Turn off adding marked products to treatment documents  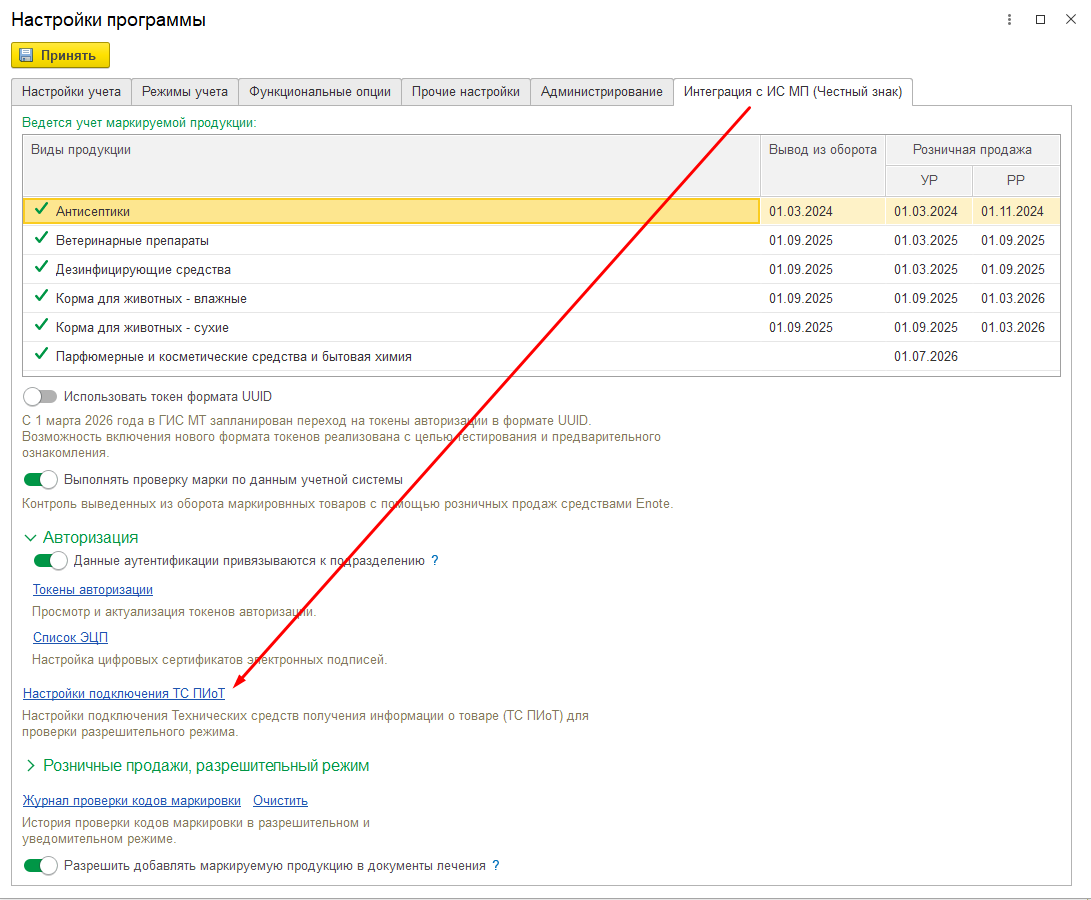point(40,865)
